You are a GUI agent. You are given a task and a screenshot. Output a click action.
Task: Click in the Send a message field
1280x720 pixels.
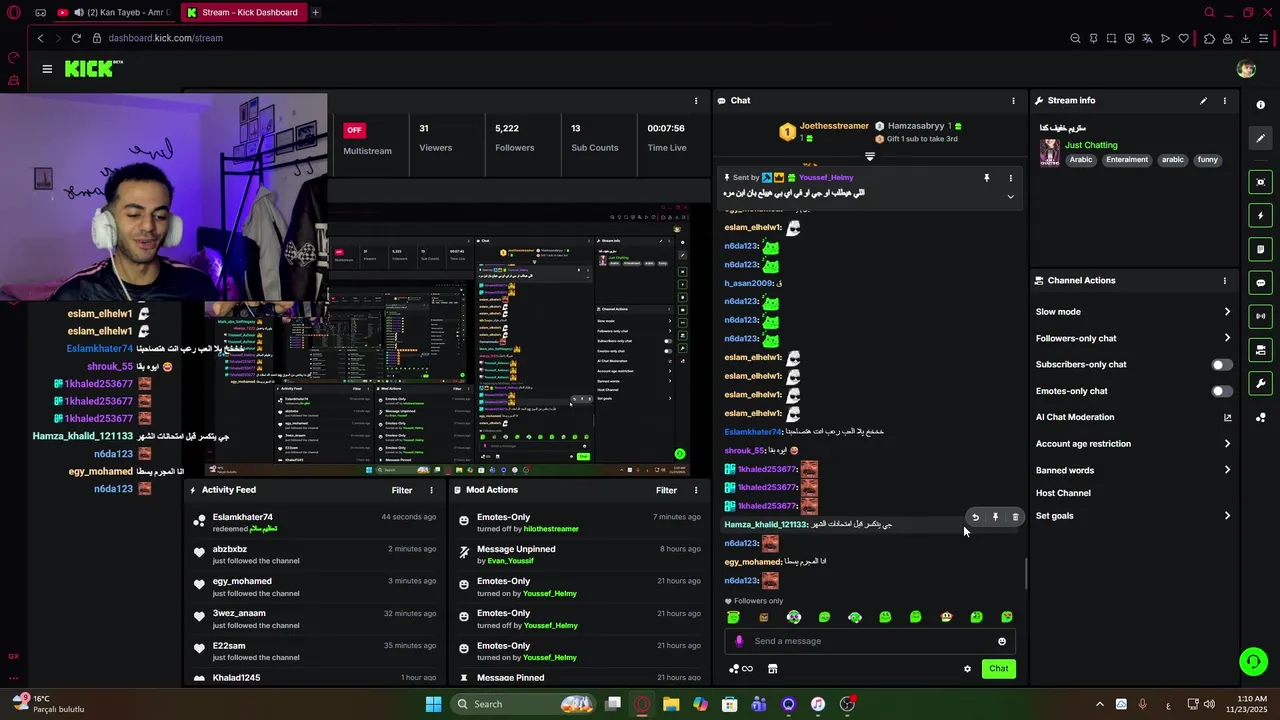(868, 641)
